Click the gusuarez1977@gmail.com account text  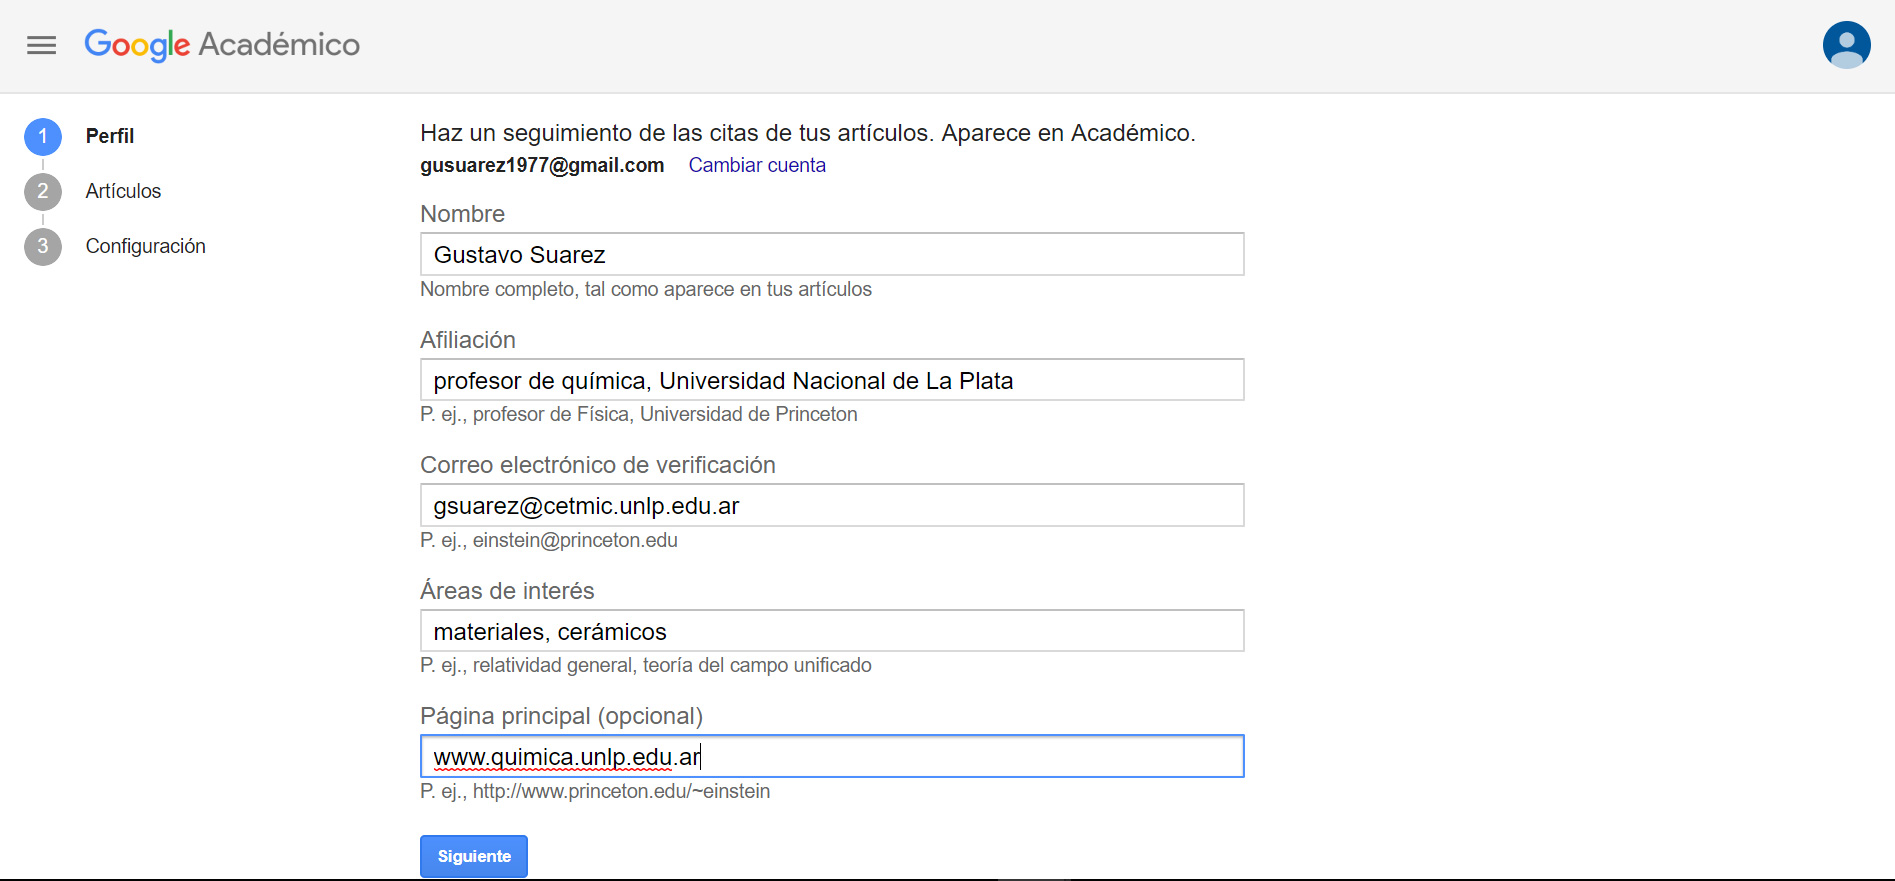[542, 165]
